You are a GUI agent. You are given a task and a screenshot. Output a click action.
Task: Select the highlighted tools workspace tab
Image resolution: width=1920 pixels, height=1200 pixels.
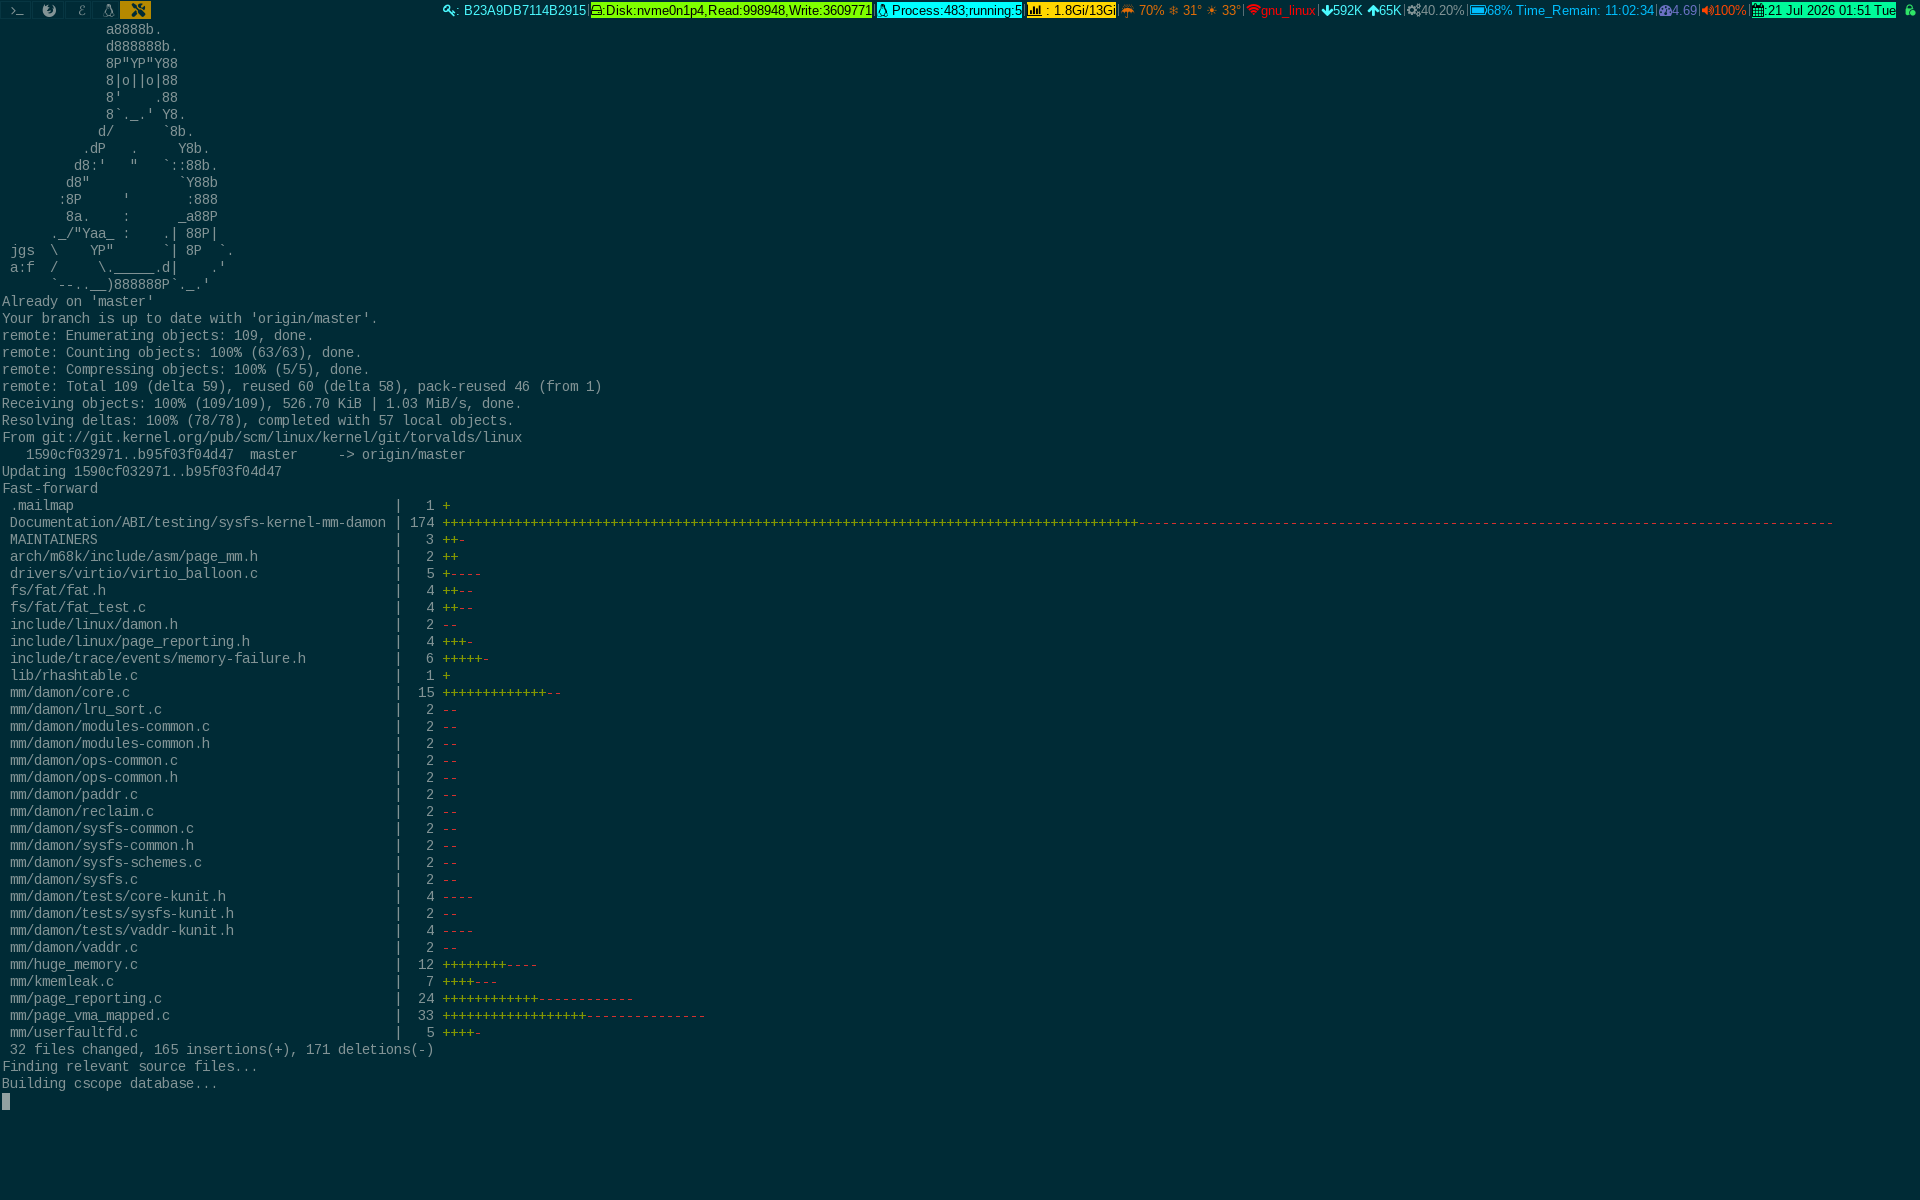[x=136, y=10]
